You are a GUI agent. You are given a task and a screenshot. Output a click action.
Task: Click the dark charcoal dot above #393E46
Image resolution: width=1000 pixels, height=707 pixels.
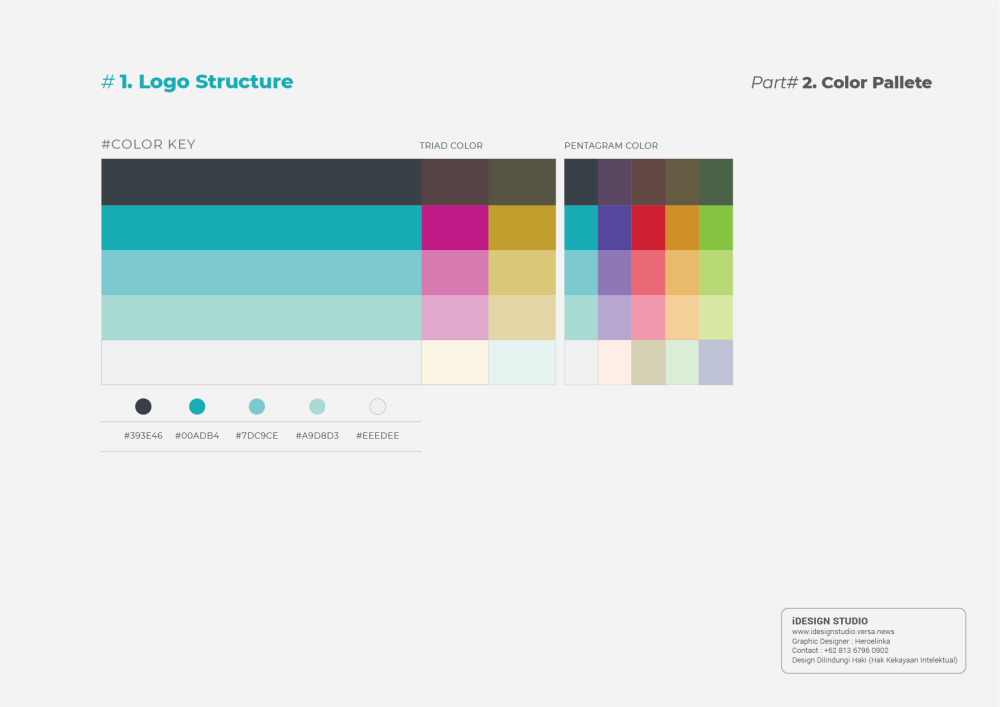pos(143,406)
